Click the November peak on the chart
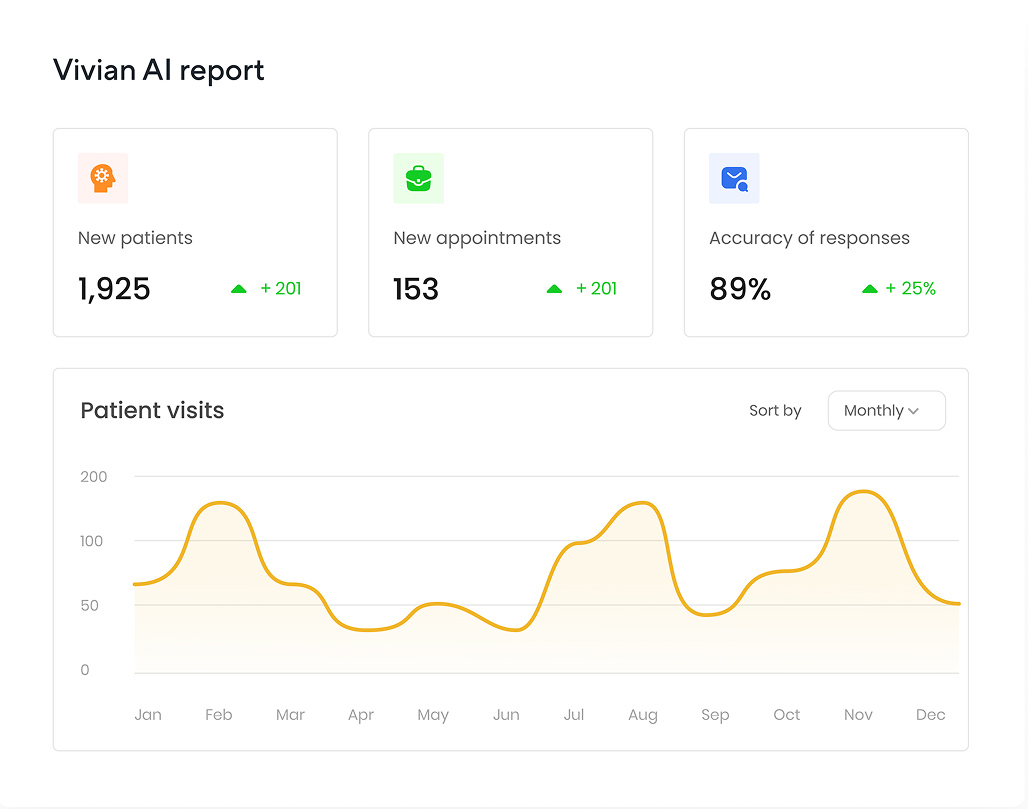Viewport: 1028px width, 809px height. pos(862,492)
